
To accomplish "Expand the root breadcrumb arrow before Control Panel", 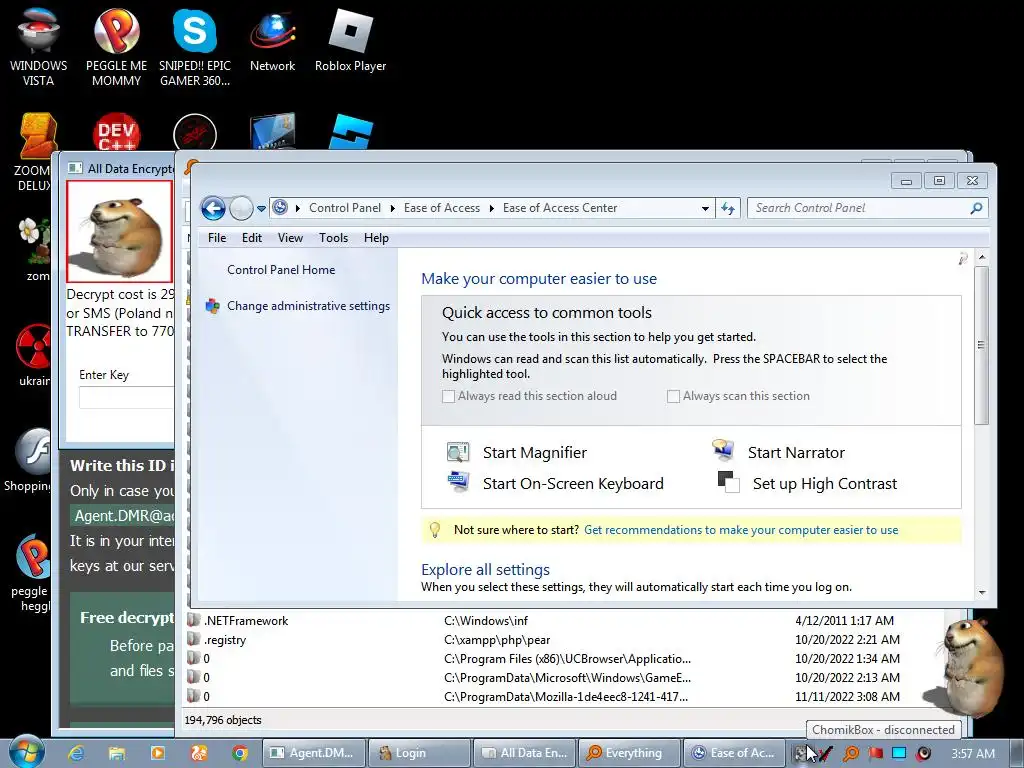I will (x=298, y=208).
